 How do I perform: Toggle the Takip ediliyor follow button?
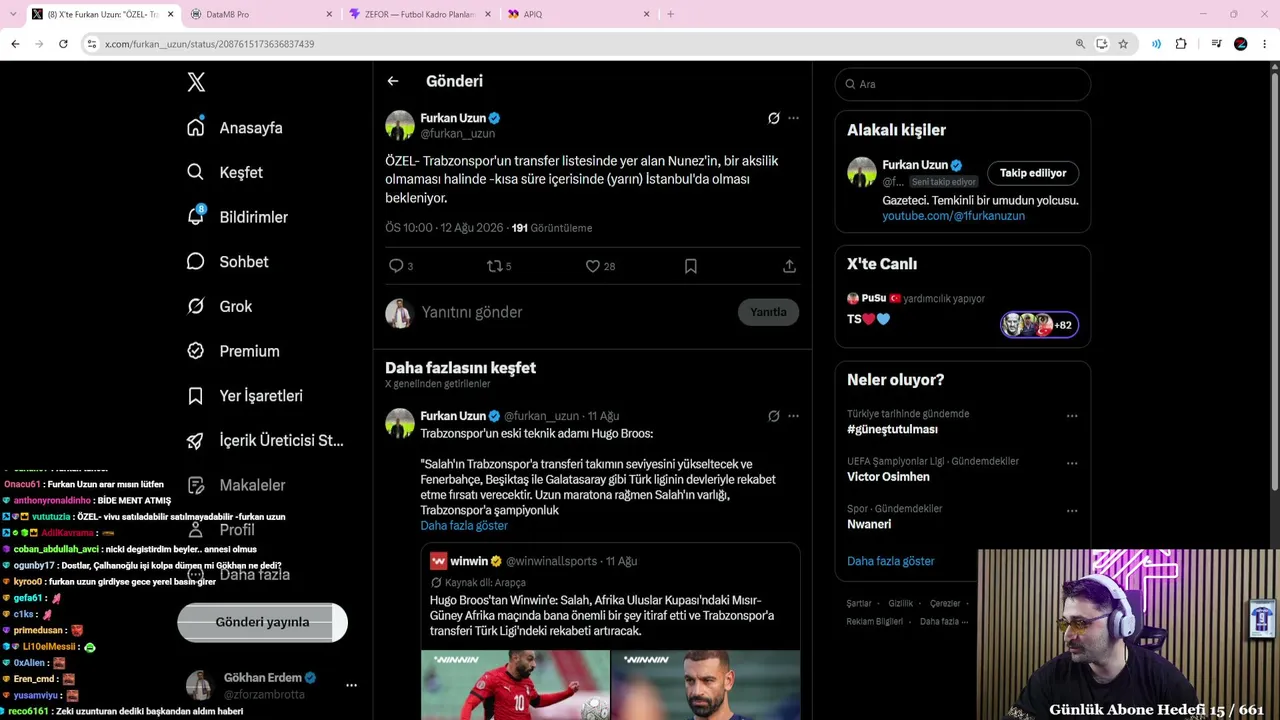click(x=1033, y=173)
